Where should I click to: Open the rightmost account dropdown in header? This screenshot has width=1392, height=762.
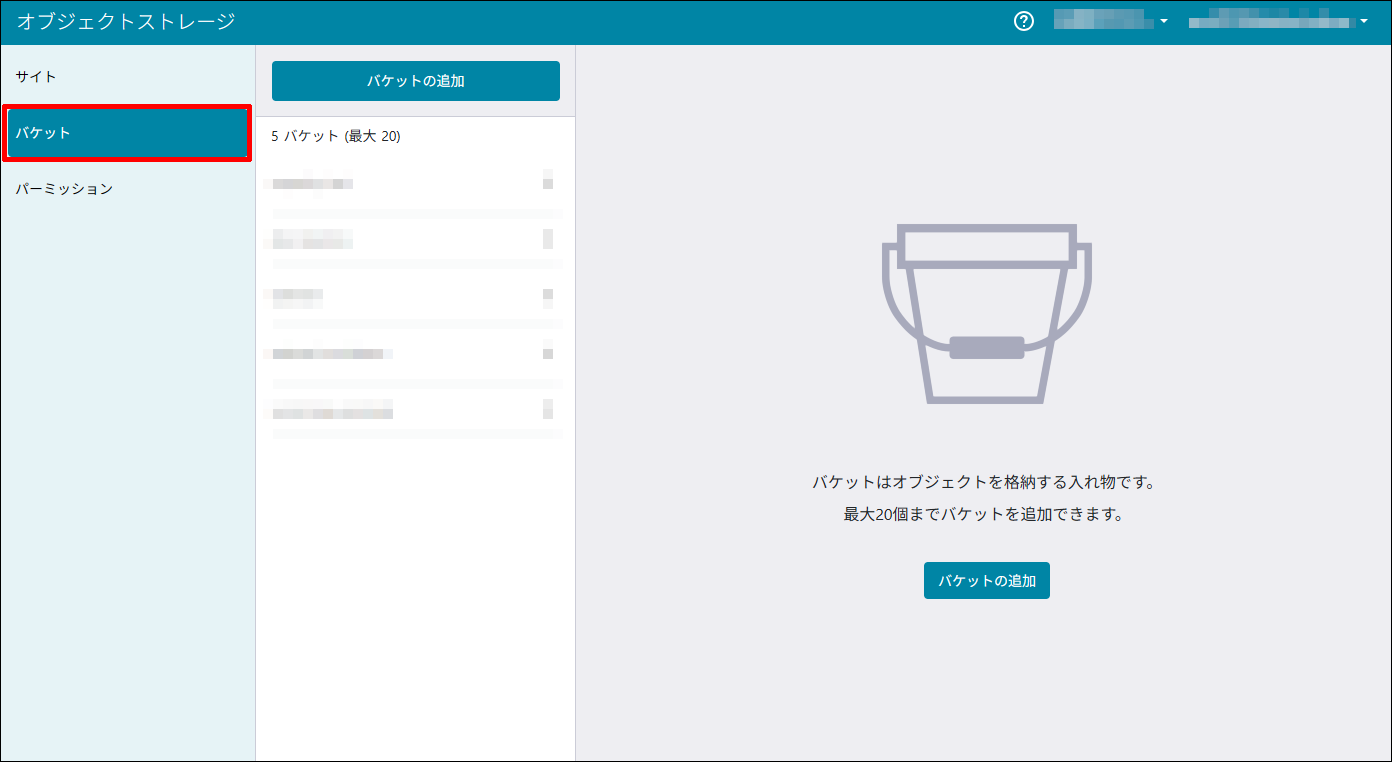pos(1277,21)
